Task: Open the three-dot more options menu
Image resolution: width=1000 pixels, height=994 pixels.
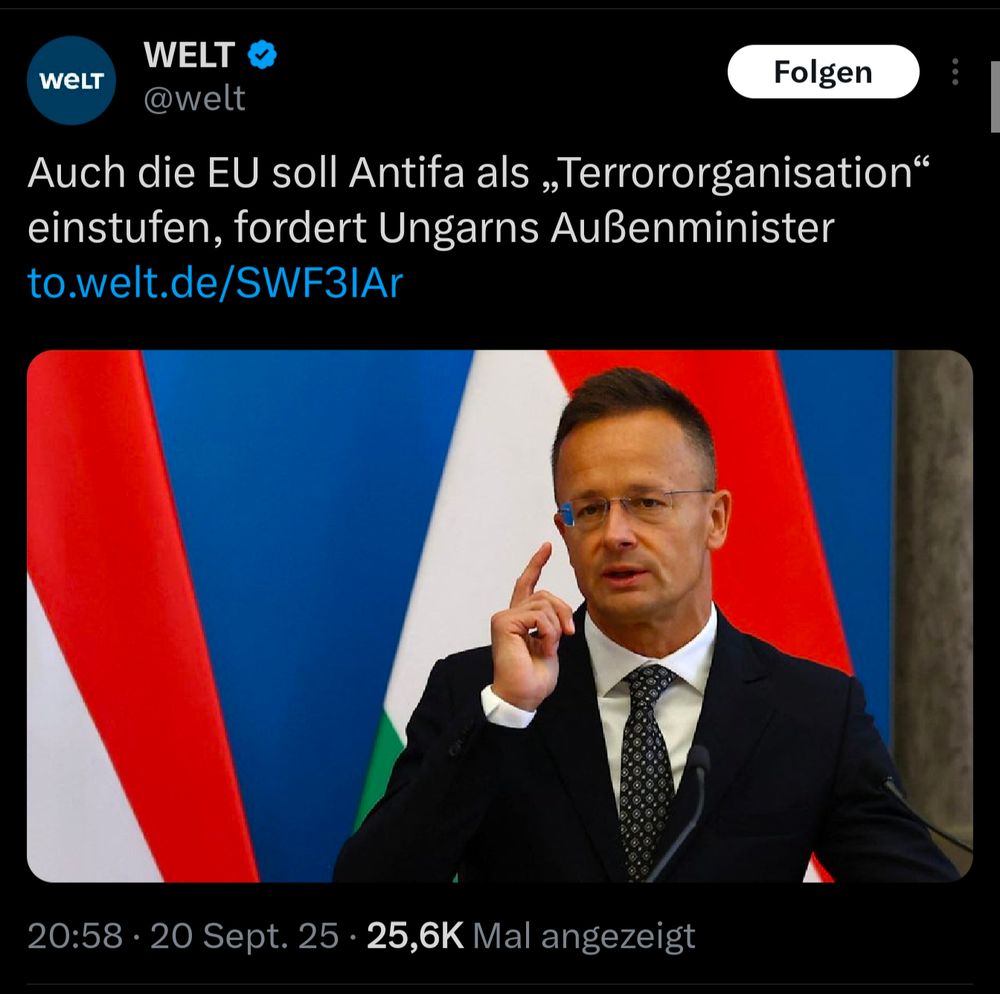Action: [x=955, y=72]
